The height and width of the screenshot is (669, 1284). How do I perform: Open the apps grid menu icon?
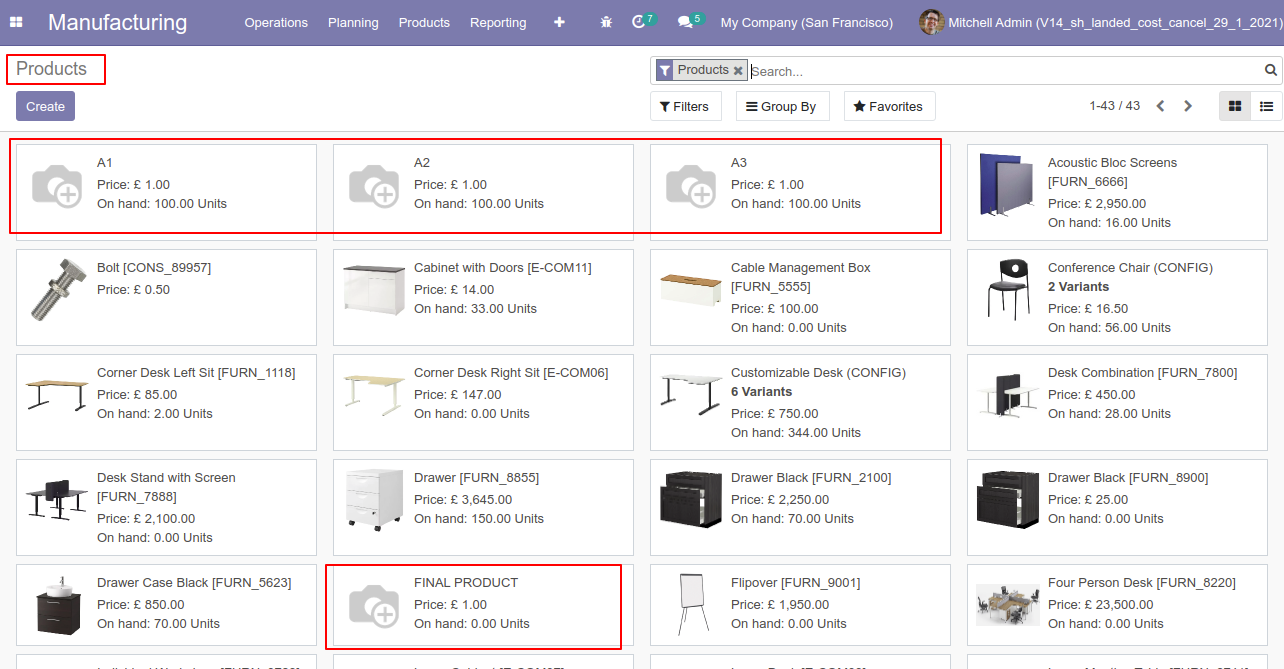tap(16, 22)
